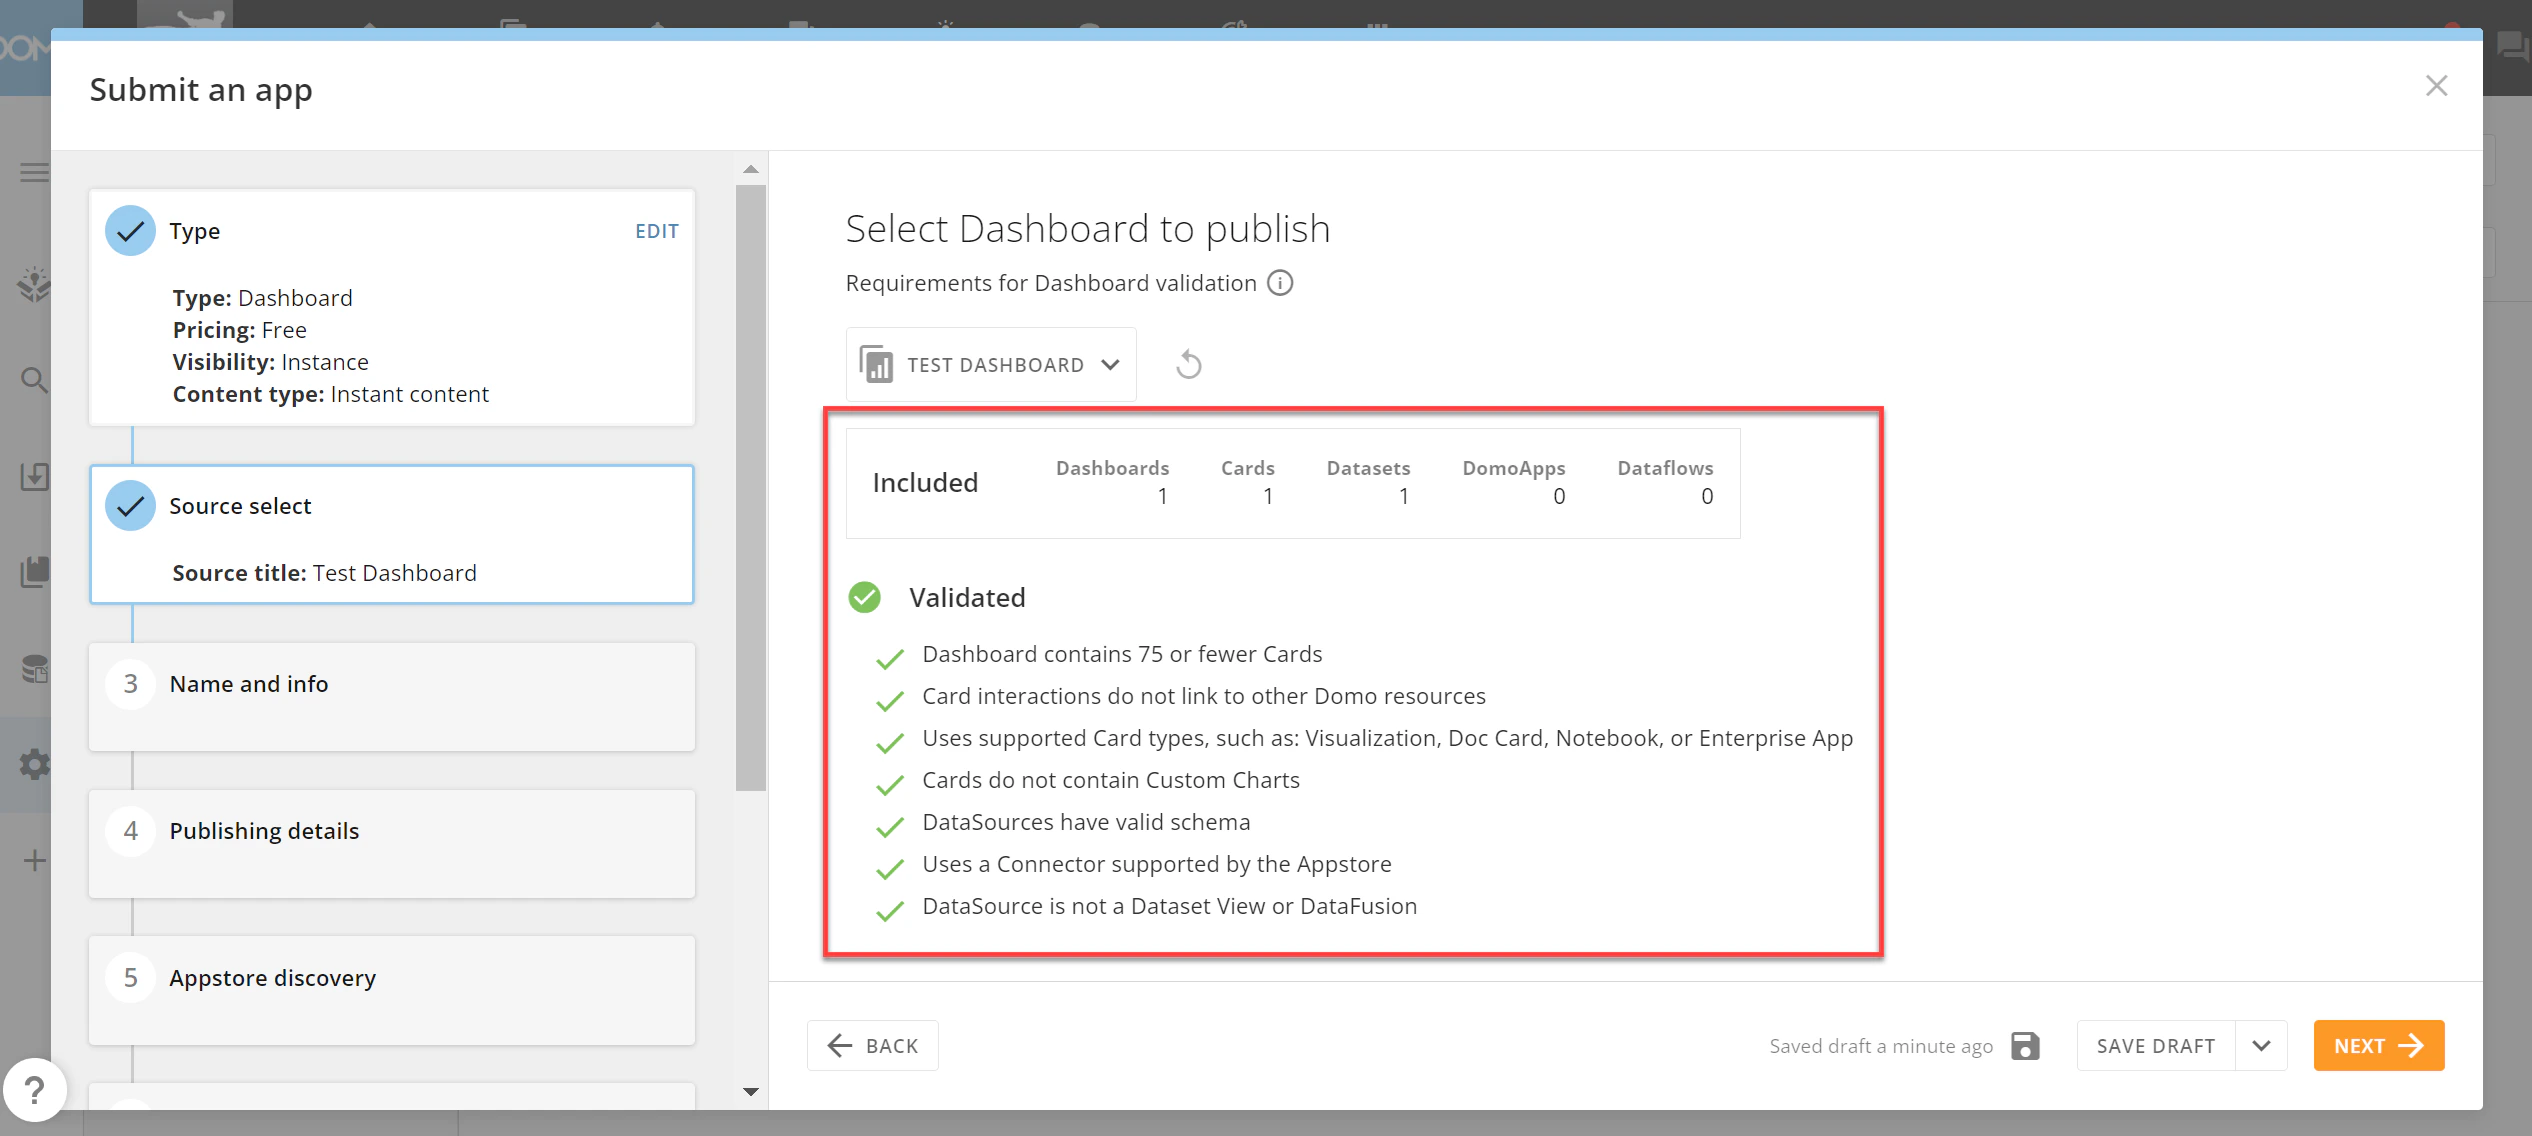Click the SAVE DRAFT button
Screen dimensions: 2532x1136
coord(2156,1046)
